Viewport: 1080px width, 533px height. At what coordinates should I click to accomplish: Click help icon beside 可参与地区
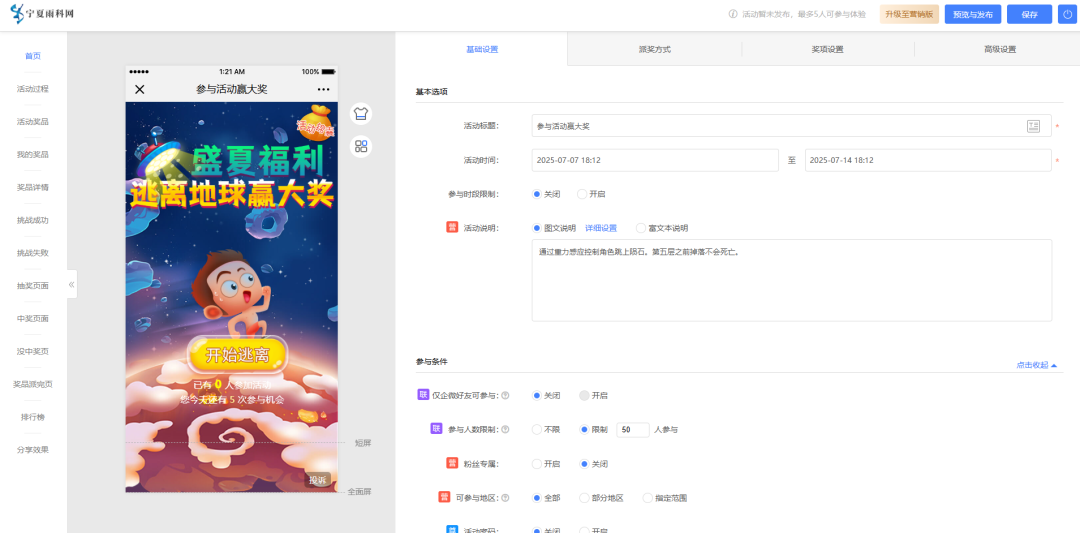coord(506,498)
